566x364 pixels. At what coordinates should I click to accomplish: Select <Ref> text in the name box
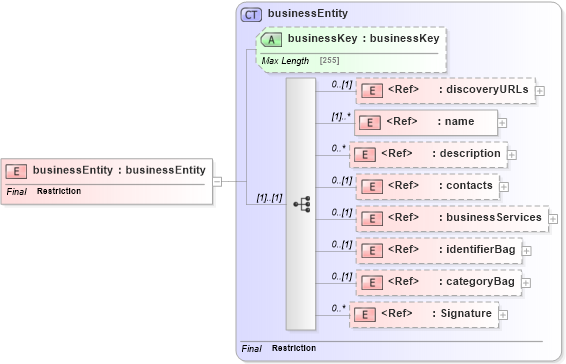pyautogui.click(x=402, y=121)
